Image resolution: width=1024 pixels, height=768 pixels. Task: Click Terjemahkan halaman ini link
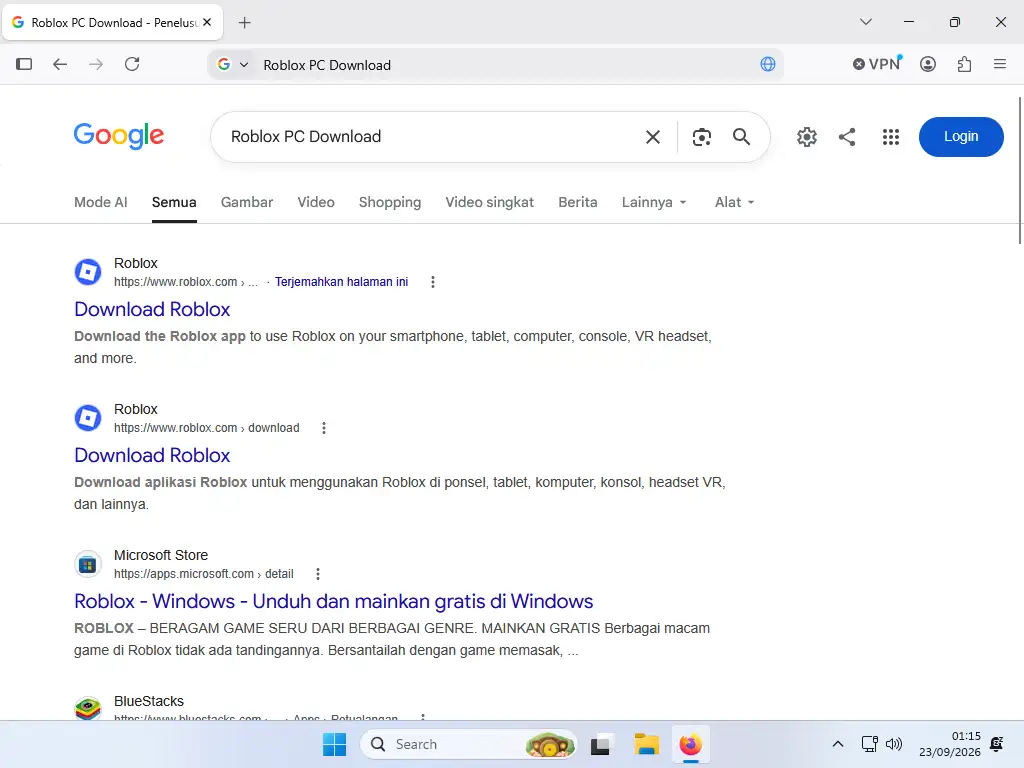pyautogui.click(x=342, y=282)
